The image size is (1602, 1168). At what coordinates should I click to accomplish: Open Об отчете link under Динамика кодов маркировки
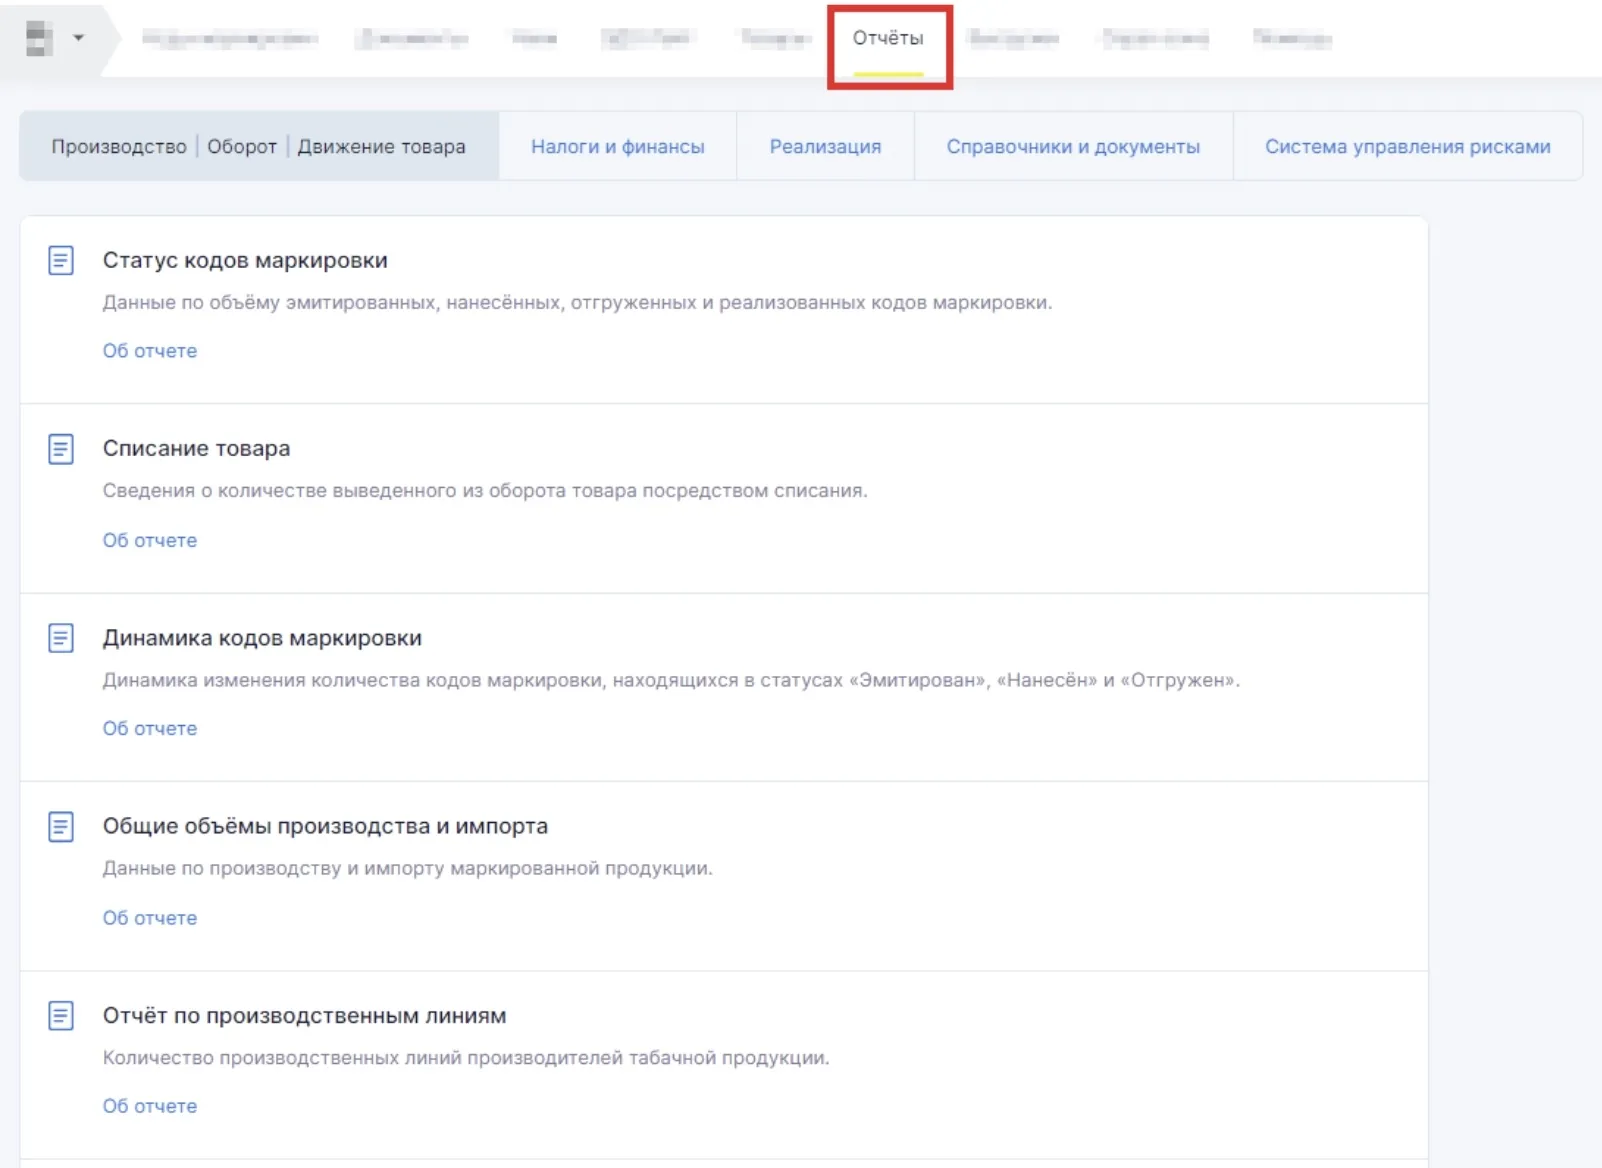pos(150,729)
